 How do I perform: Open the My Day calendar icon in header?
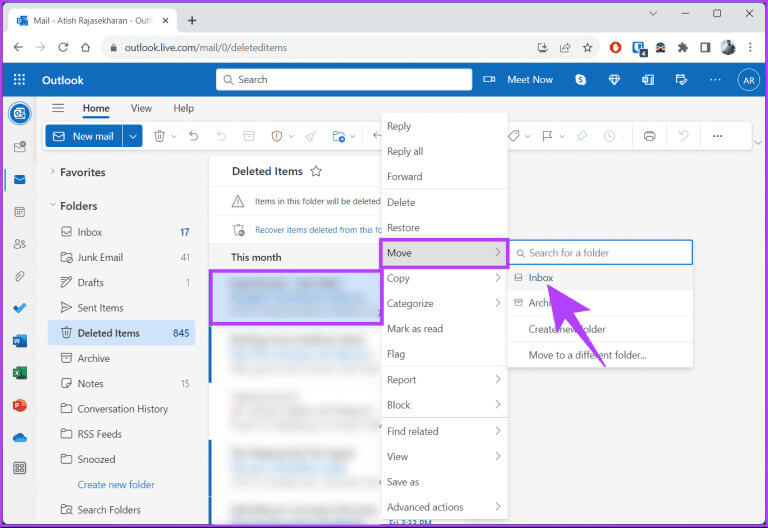coord(681,80)
